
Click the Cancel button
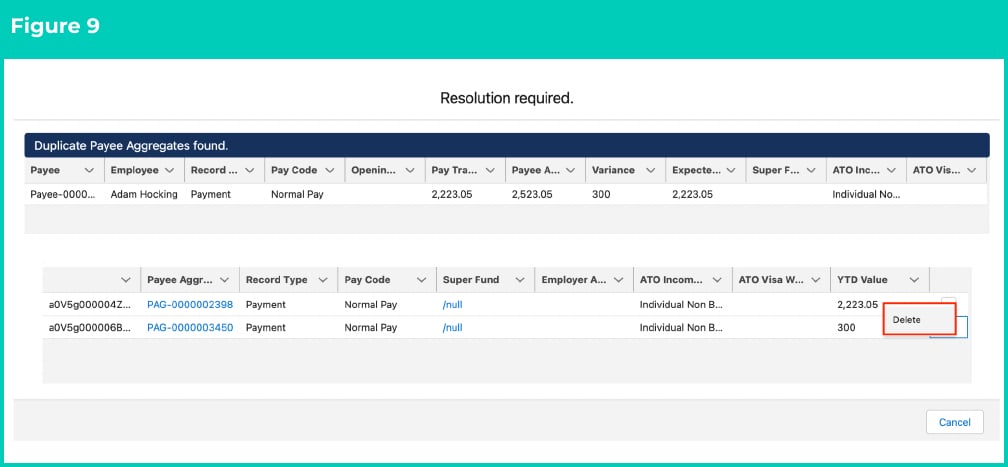coord(955,423)
